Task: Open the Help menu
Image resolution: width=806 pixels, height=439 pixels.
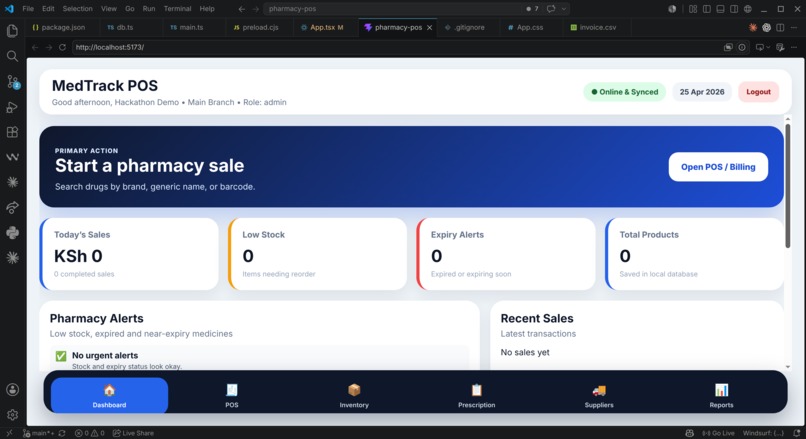Action: 207,9
